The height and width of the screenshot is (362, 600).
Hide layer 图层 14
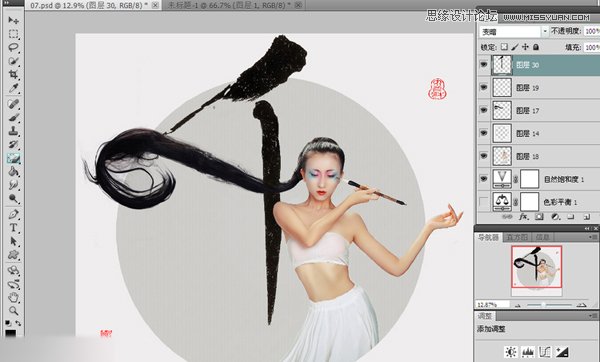pos(484,133)
